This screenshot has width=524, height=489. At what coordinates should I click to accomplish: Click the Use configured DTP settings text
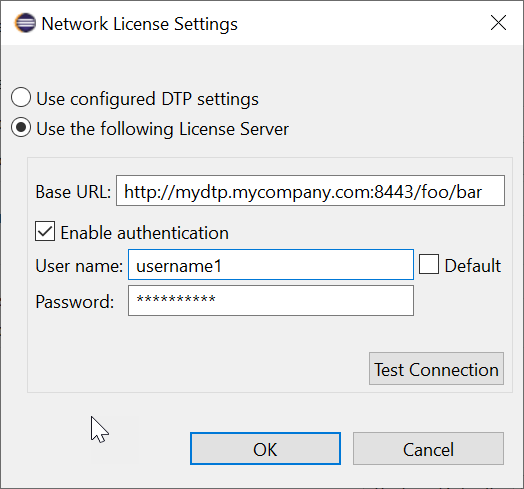tap(147, 99)
